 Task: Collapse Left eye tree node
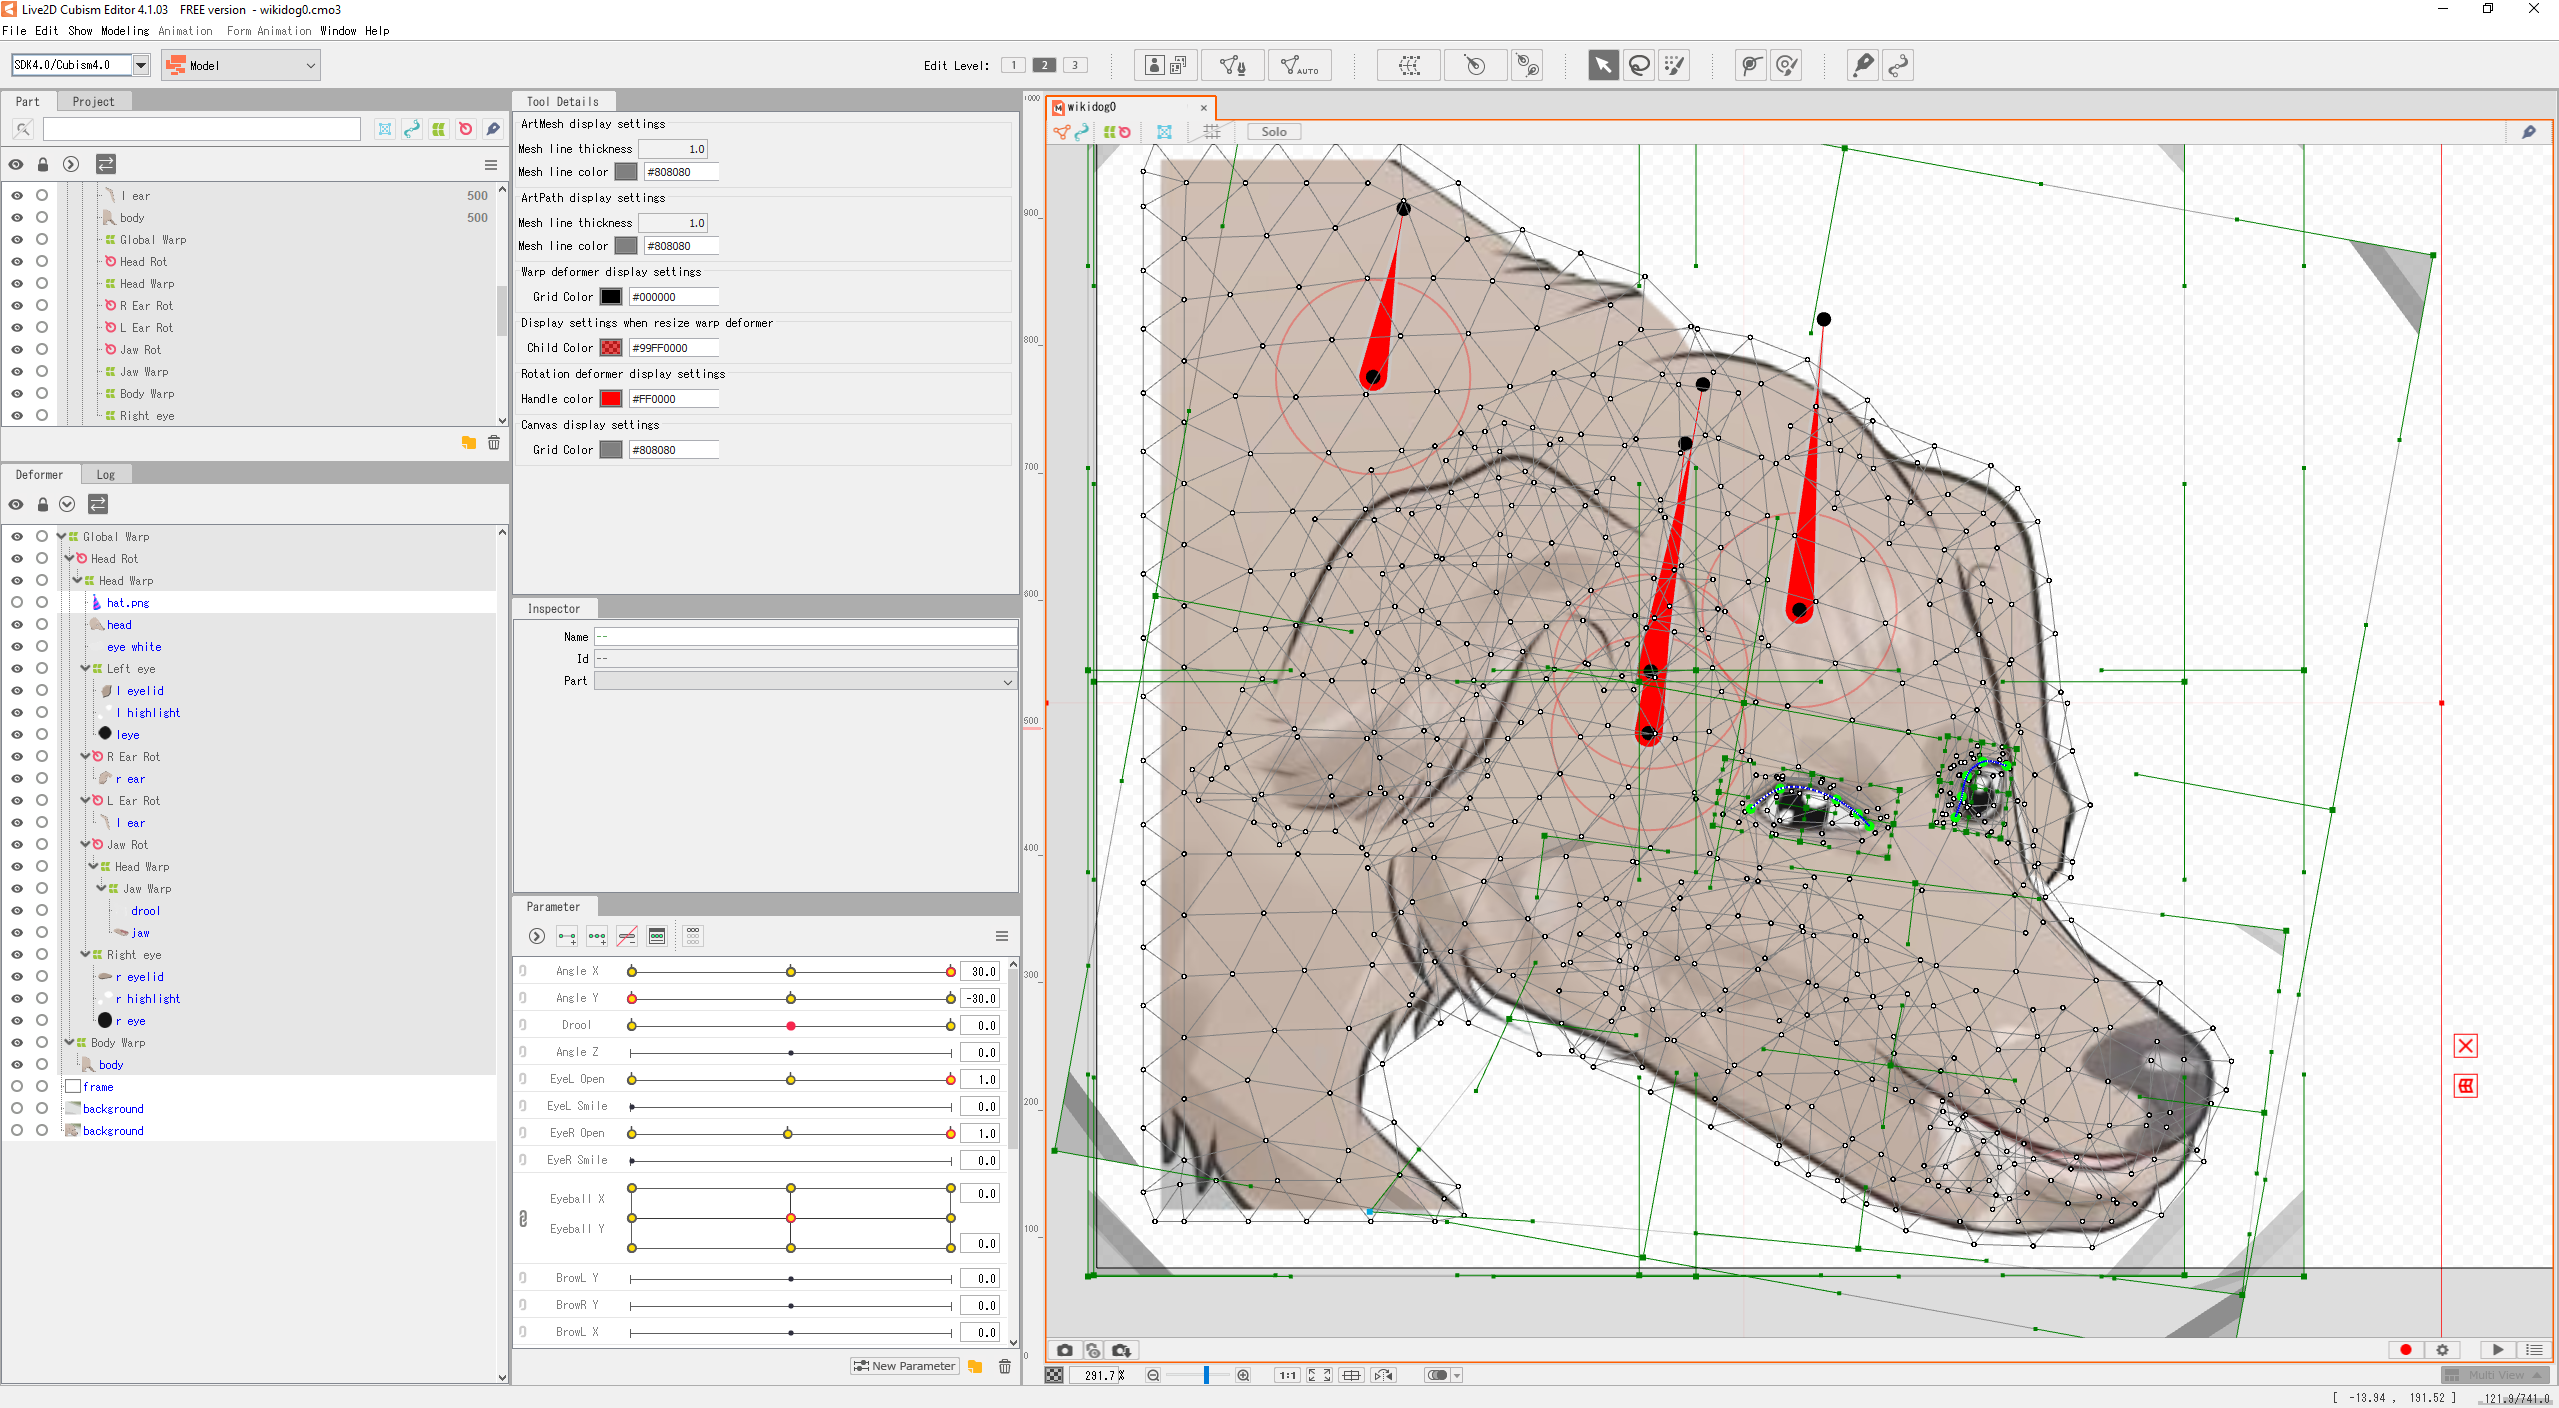86,669
